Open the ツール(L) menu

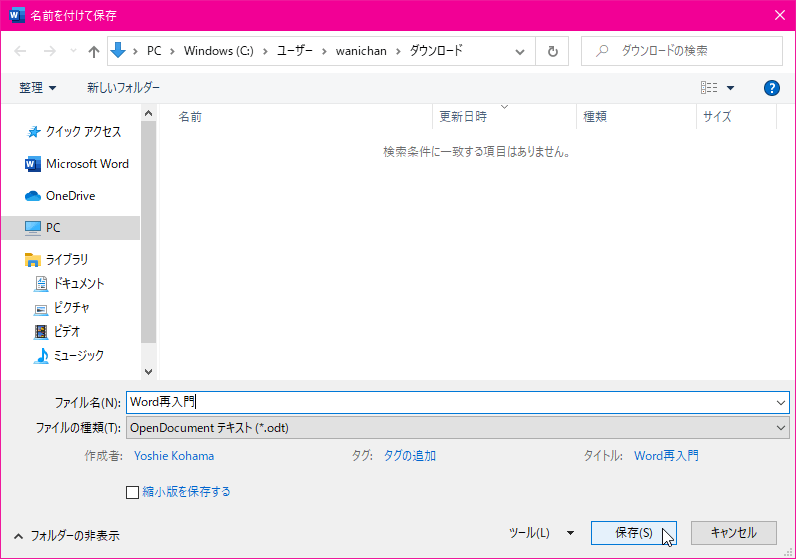(541, 533)
